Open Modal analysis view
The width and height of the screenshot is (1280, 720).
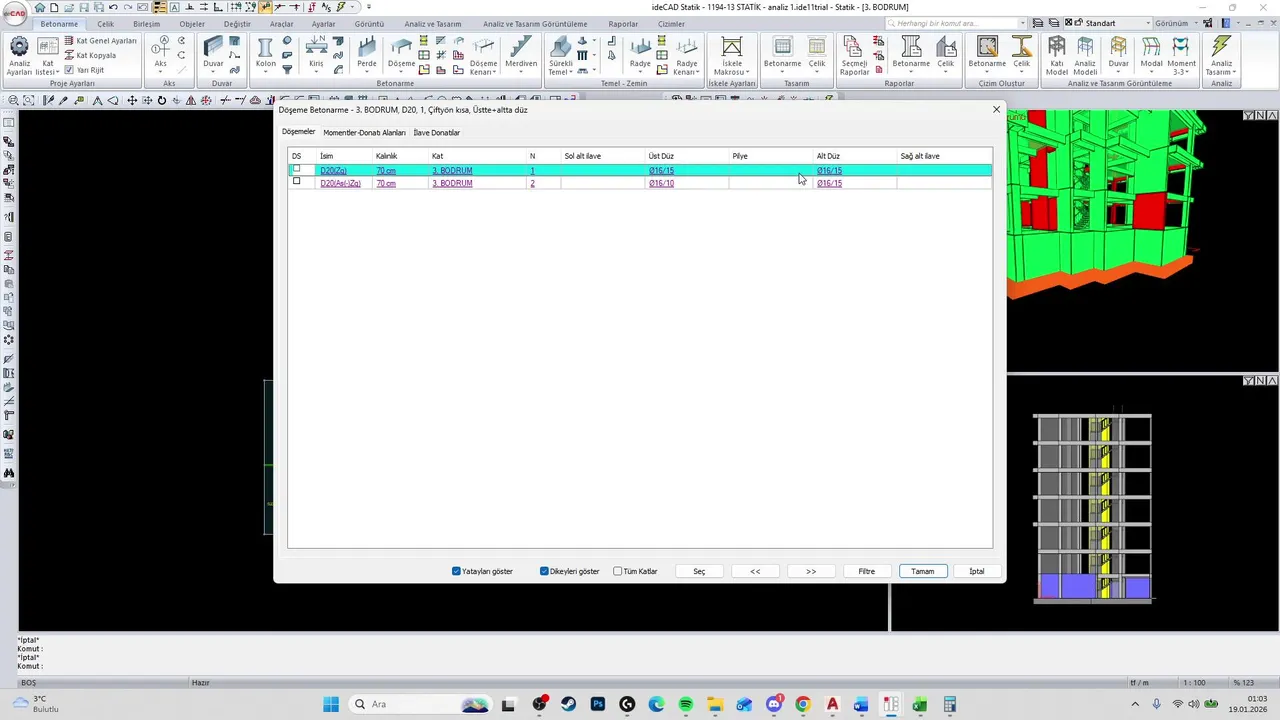point(1151,54)
